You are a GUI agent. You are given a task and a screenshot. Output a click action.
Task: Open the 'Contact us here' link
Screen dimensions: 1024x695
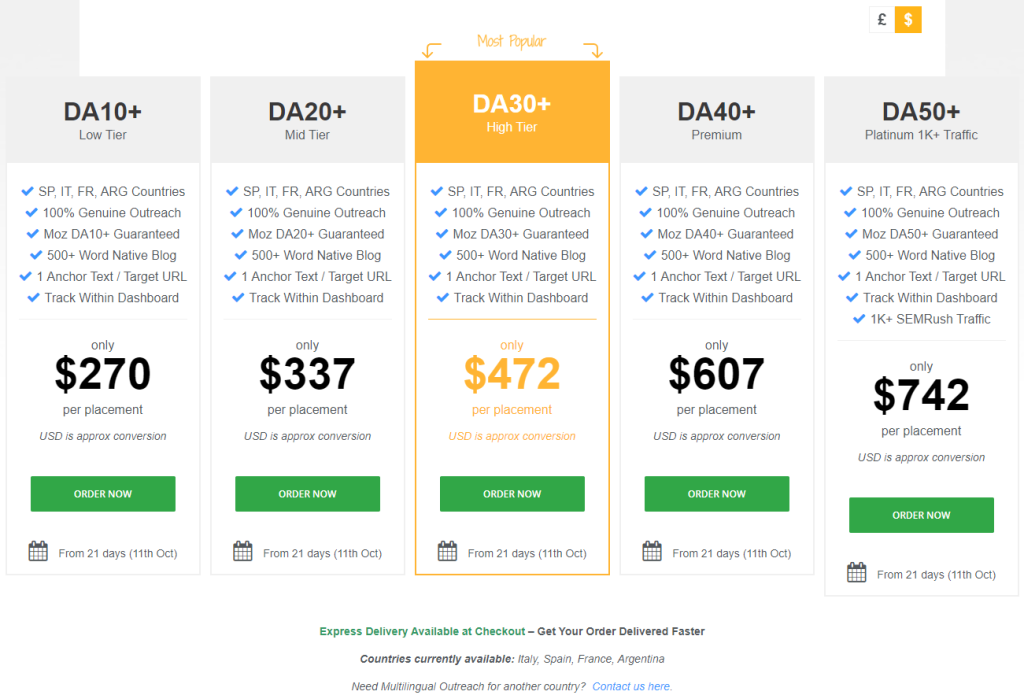(632, 687)
